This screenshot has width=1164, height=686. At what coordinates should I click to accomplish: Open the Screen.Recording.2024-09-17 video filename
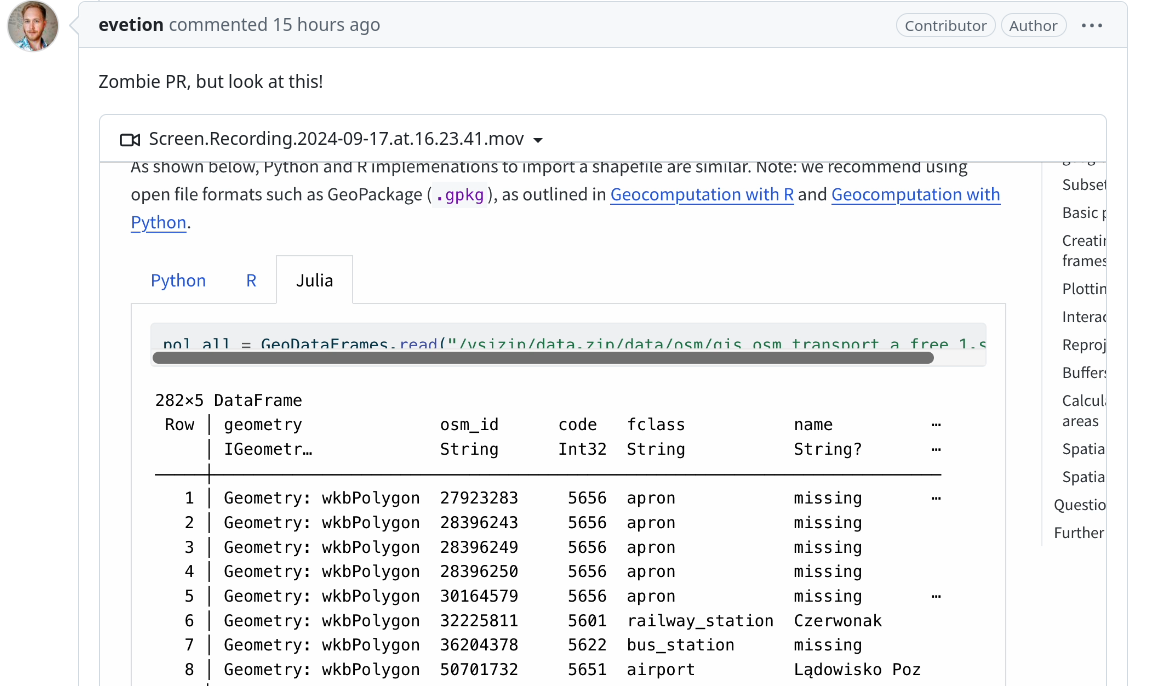point(336,139)
